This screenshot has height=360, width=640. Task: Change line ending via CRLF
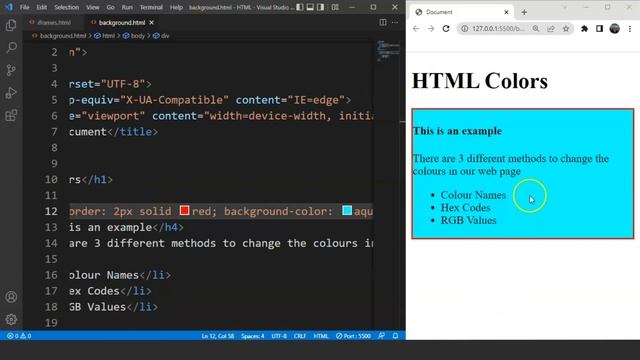click(x=300, y=336)
